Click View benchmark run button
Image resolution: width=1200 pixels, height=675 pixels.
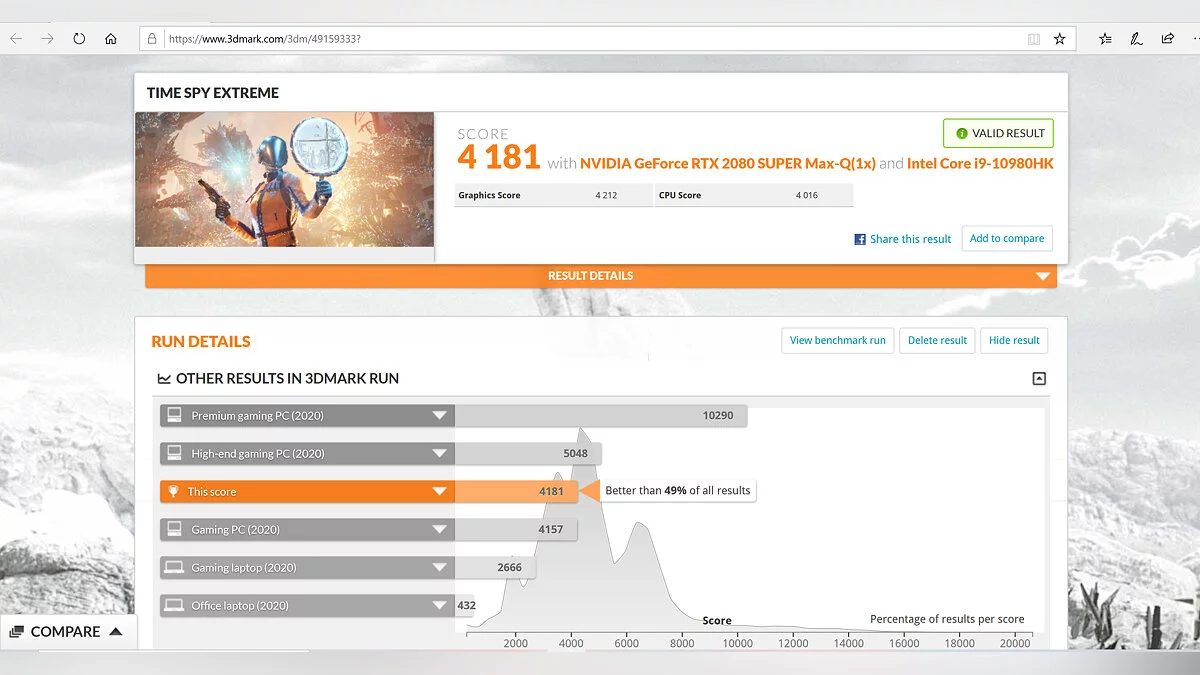pos(838,340)
